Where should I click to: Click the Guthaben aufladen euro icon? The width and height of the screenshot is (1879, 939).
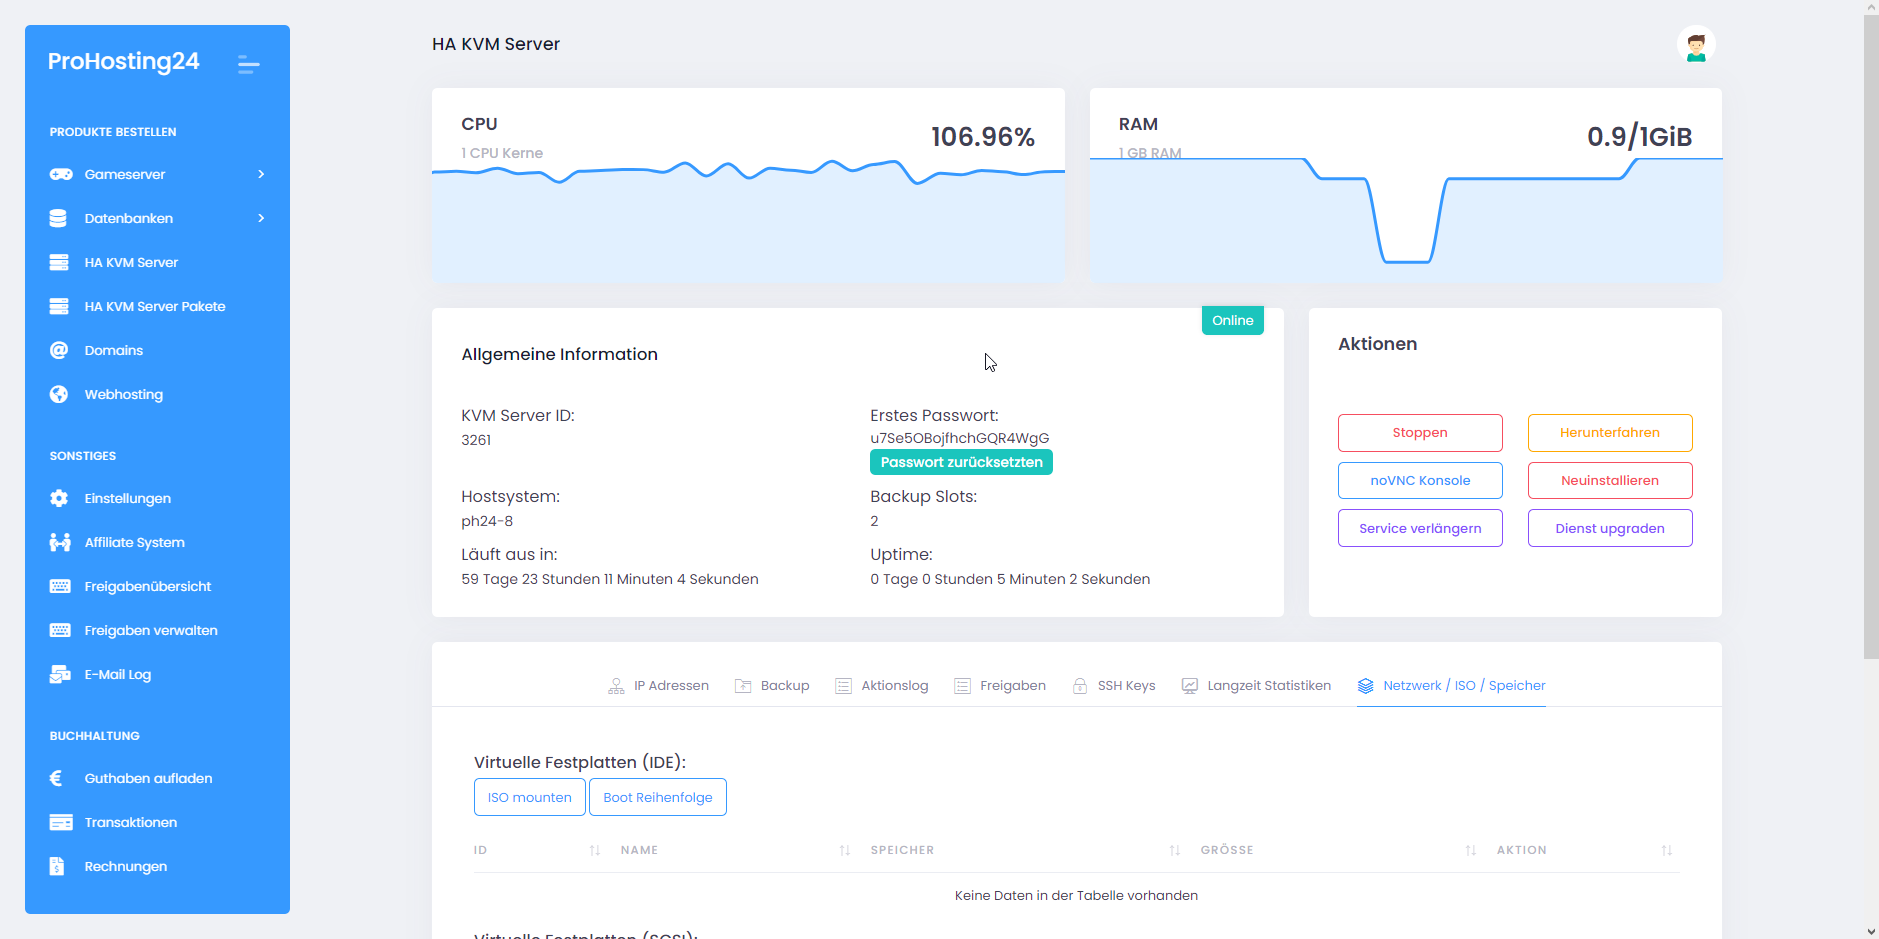(57, 778)
